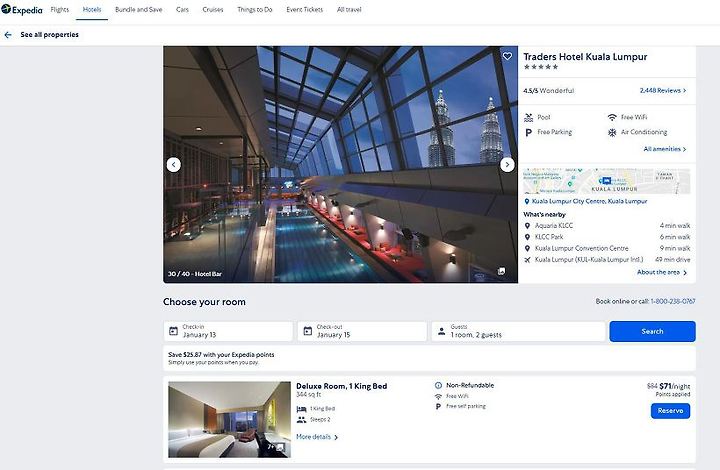Click the Convention Centre pin icon

(527, 248)
